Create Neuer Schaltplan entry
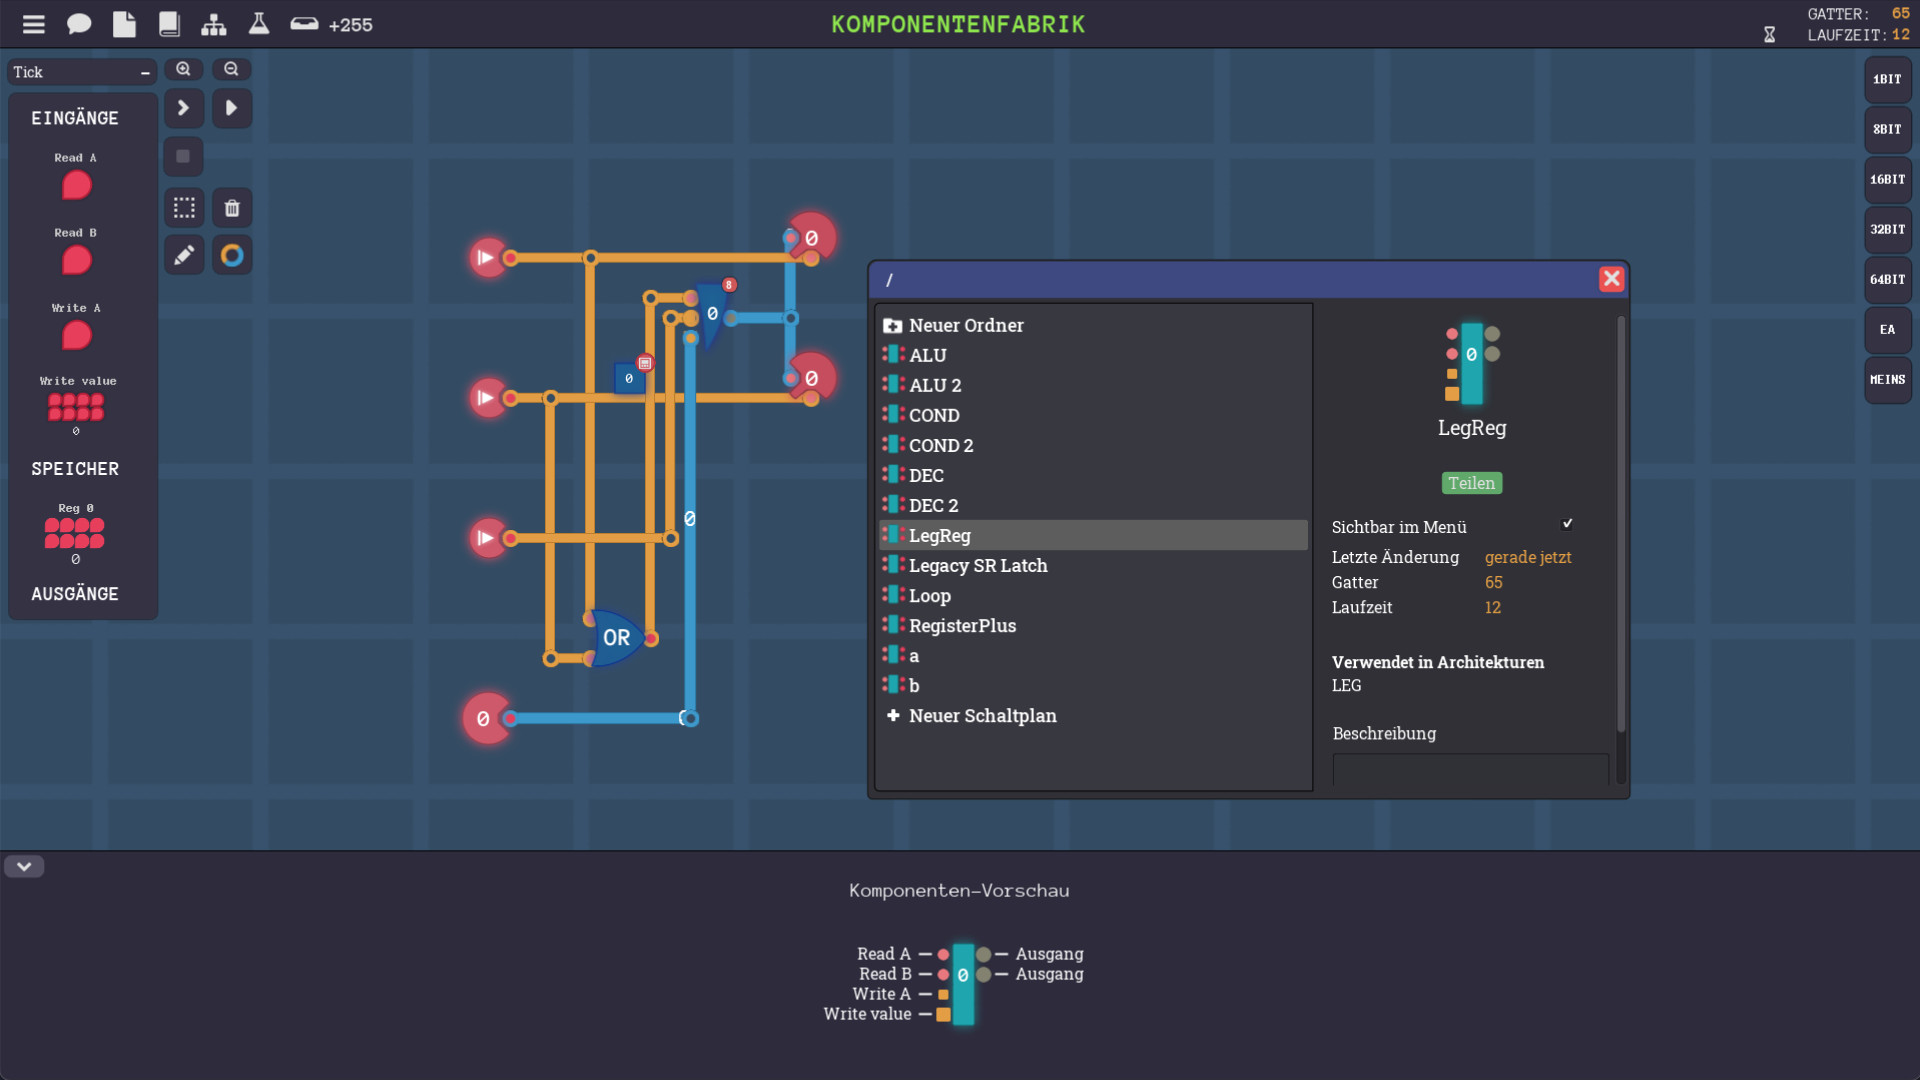 (x=981, y=715)
